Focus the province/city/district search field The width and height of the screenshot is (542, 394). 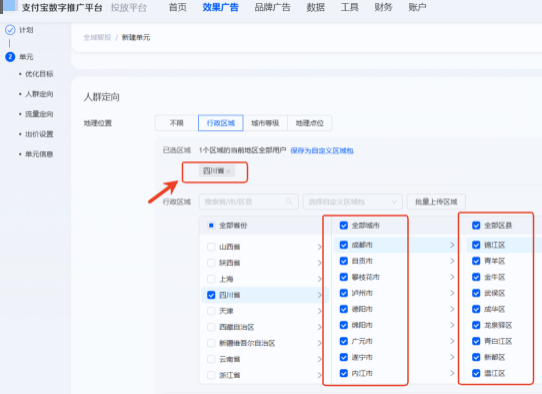coord(248,201)
